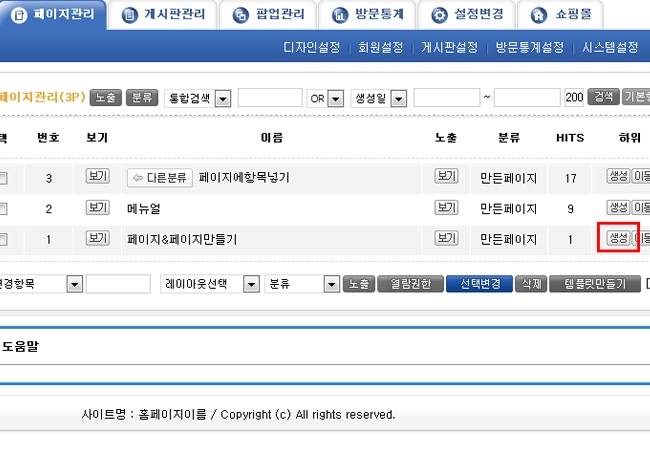Viewport: 650px width, 461px height.
Task: Click the start date input field
Action: [x=446, y=98]
